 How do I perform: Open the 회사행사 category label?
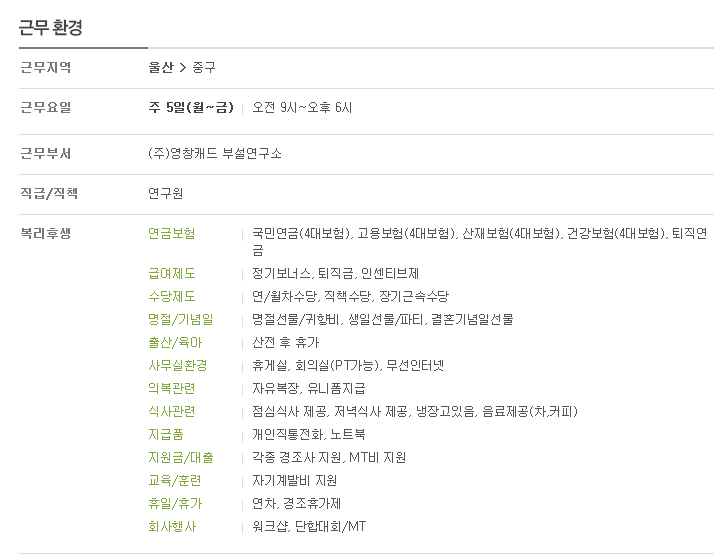pos(172,526)
